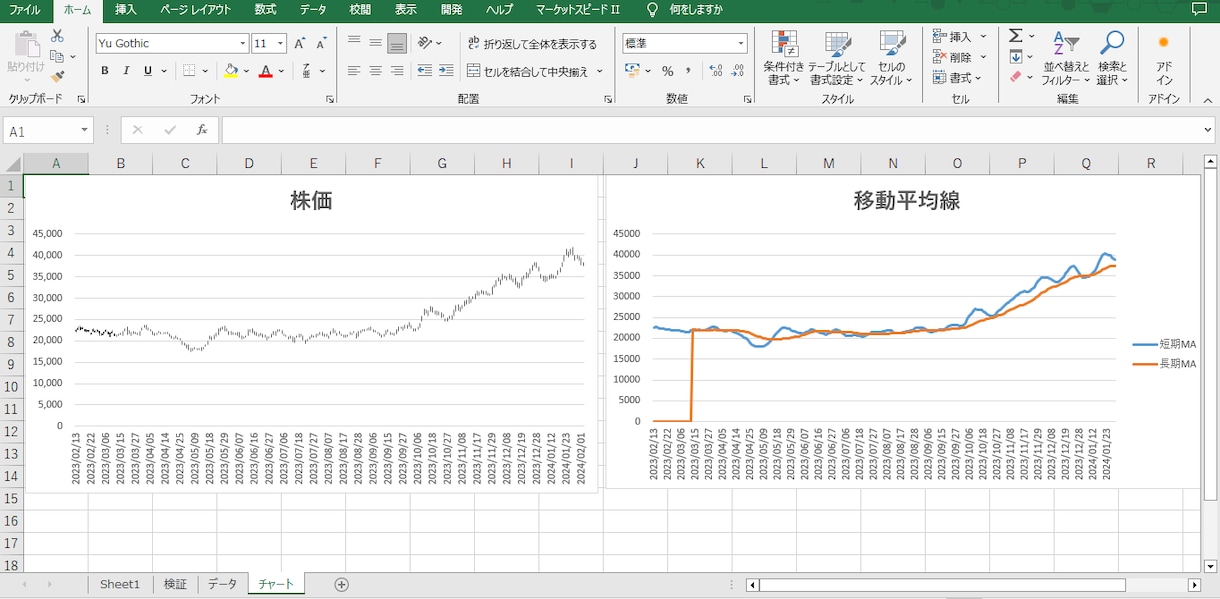Switch to the 校閲 ribbon tab
Viewport: 1220px width, 599px height.
pyautogui.click(x=360, y=10)
